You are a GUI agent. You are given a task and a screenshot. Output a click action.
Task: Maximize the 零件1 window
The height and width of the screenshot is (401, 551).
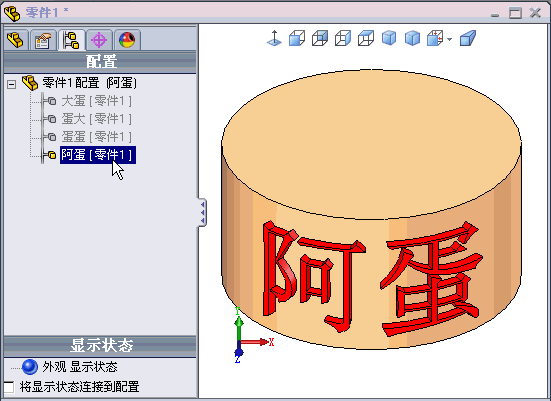pos(515,13)
